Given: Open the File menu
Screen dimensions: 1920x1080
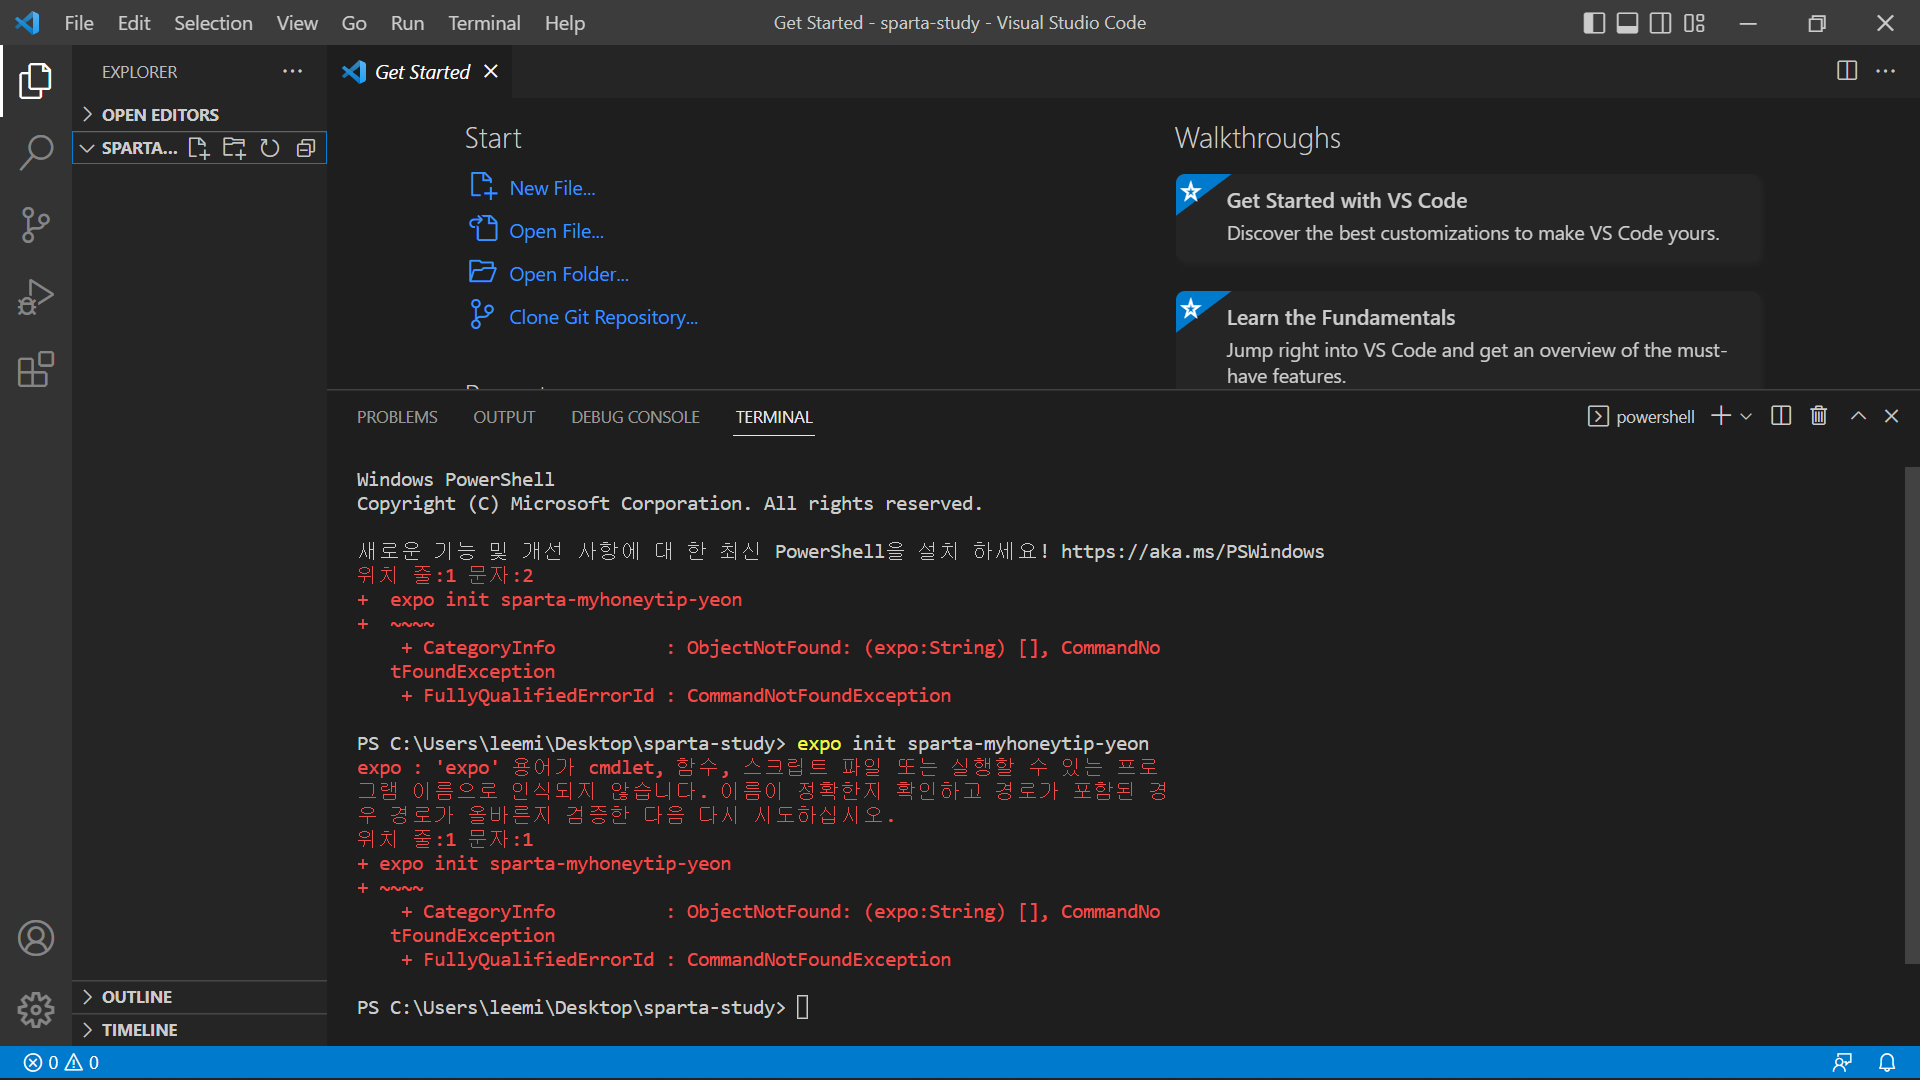Looking at the screenshot, I should pyautogui.click(x=78, y=23).
